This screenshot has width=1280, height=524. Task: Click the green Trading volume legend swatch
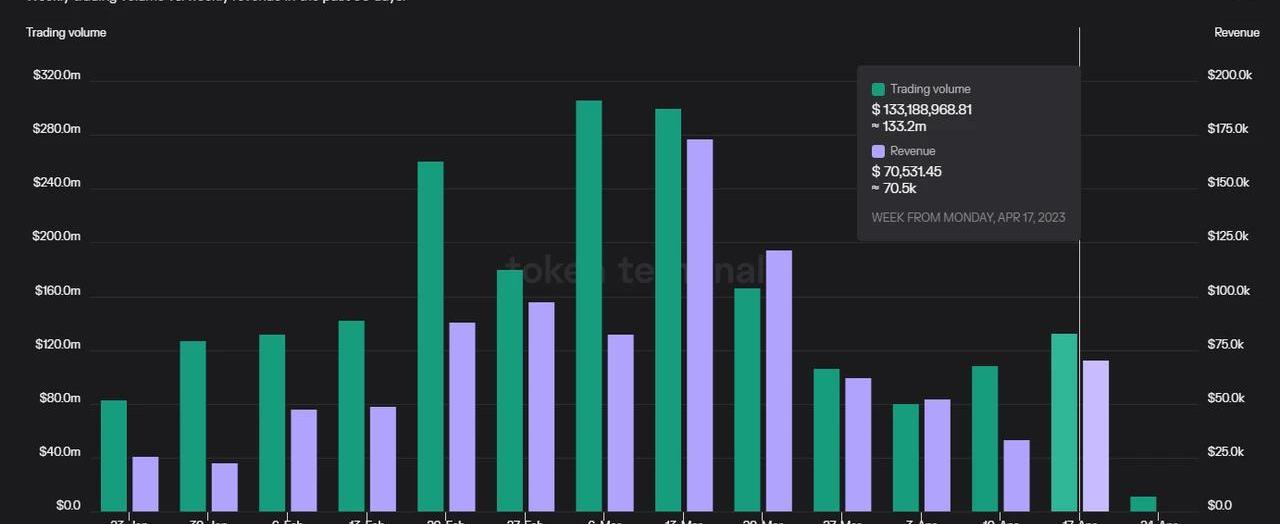point(878,89)
